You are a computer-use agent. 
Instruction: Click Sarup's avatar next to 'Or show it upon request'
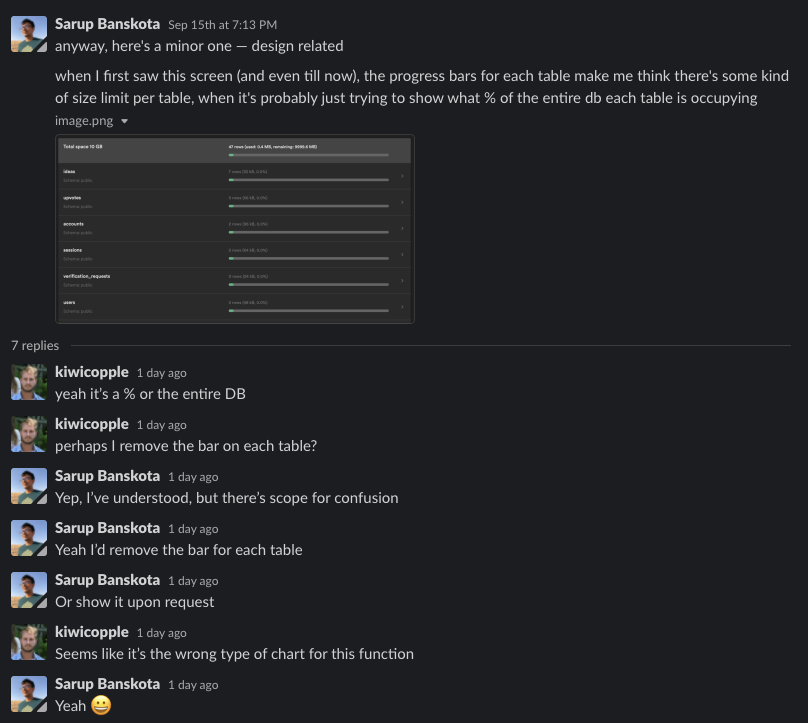click(29, 590)
